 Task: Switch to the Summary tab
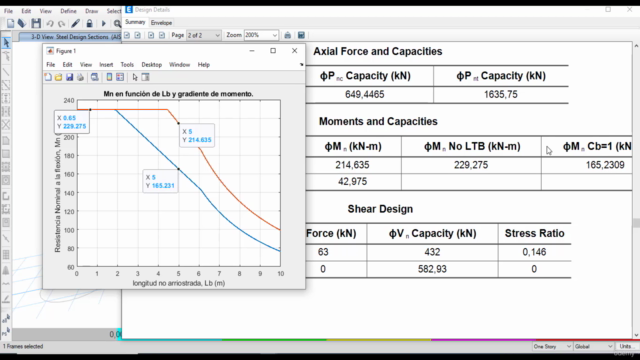point(135,22)
